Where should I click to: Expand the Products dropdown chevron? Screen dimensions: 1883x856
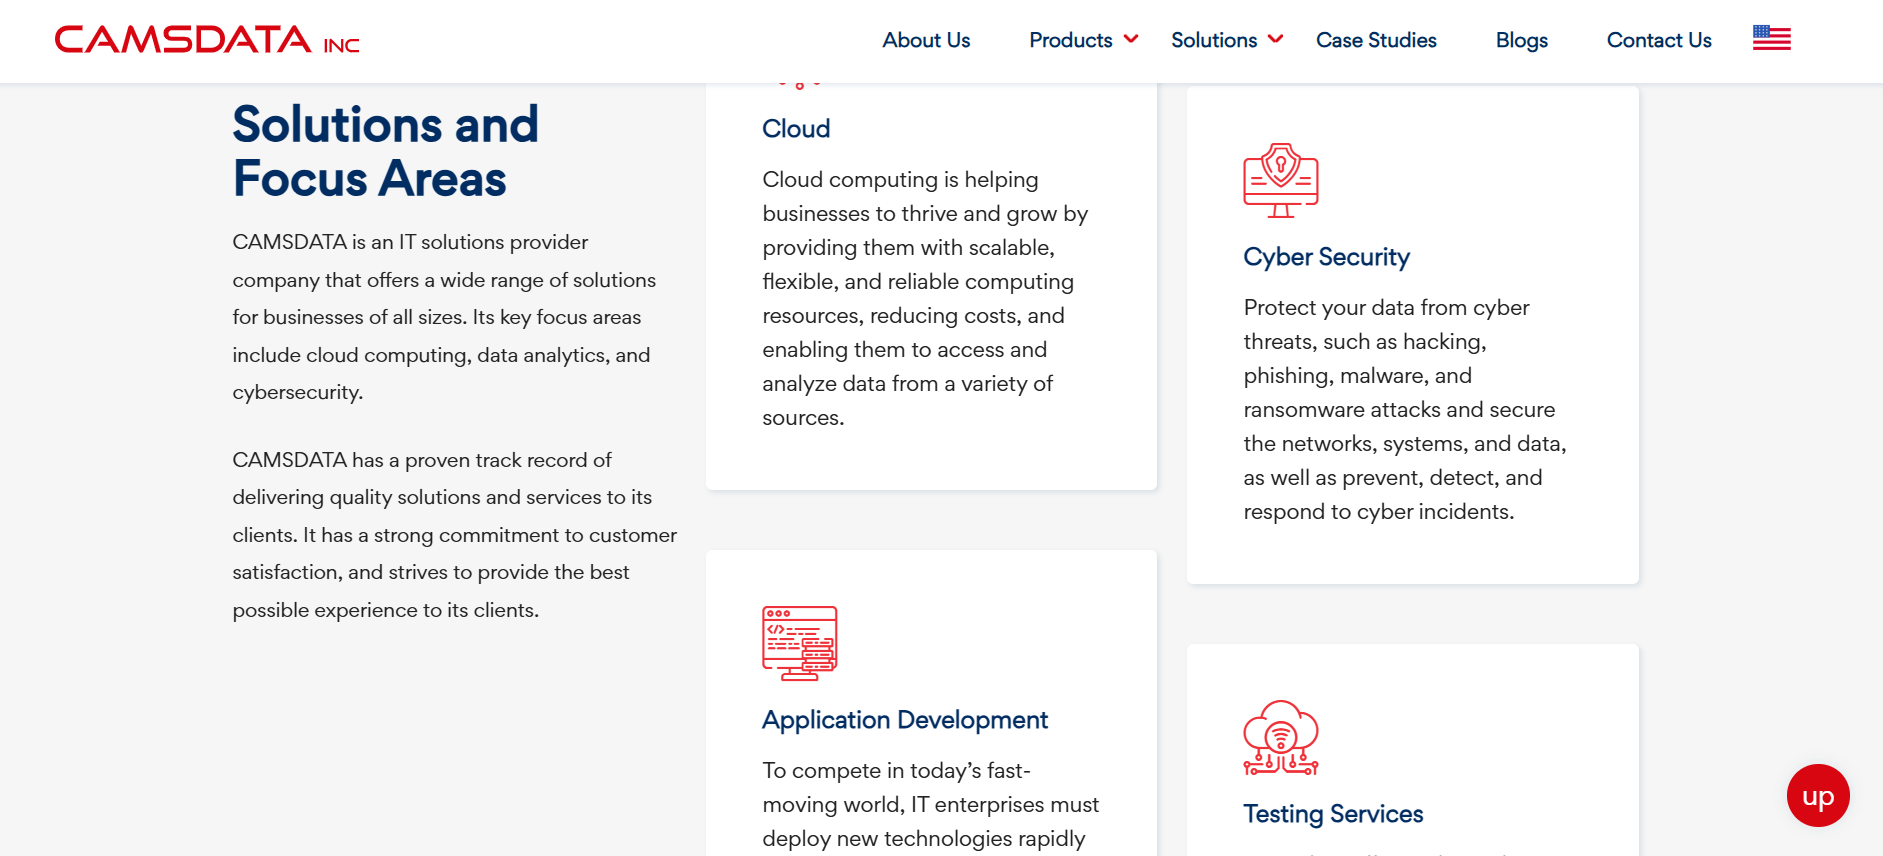(1131, 39)
